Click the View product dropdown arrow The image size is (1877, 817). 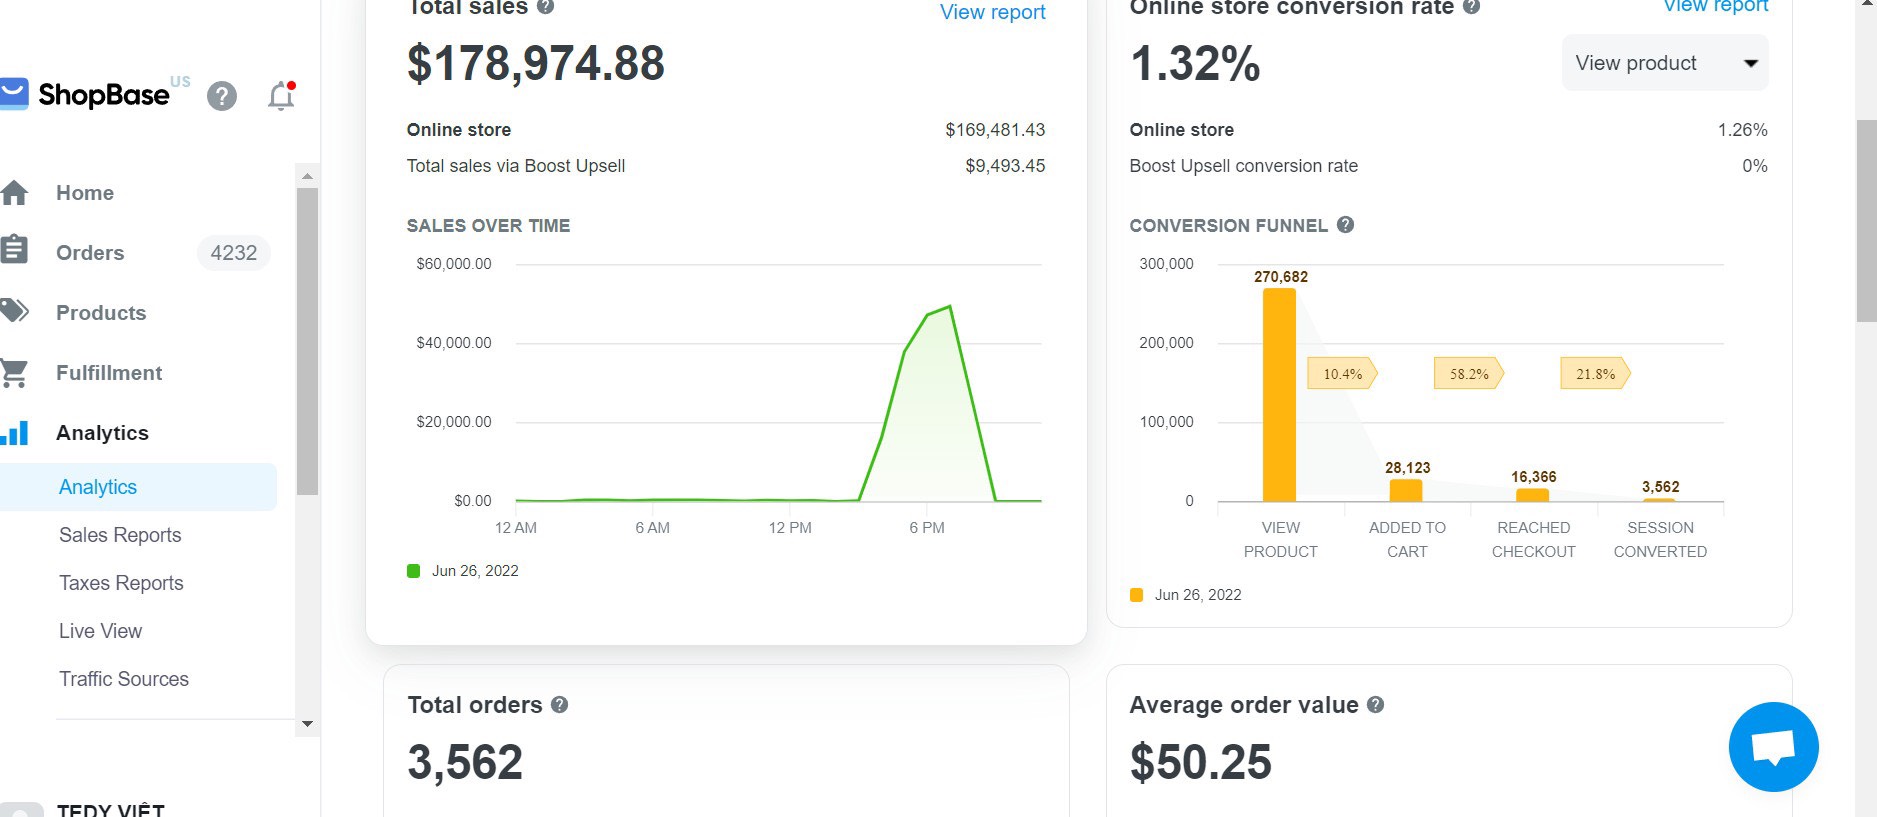[x=1750, y=63]
